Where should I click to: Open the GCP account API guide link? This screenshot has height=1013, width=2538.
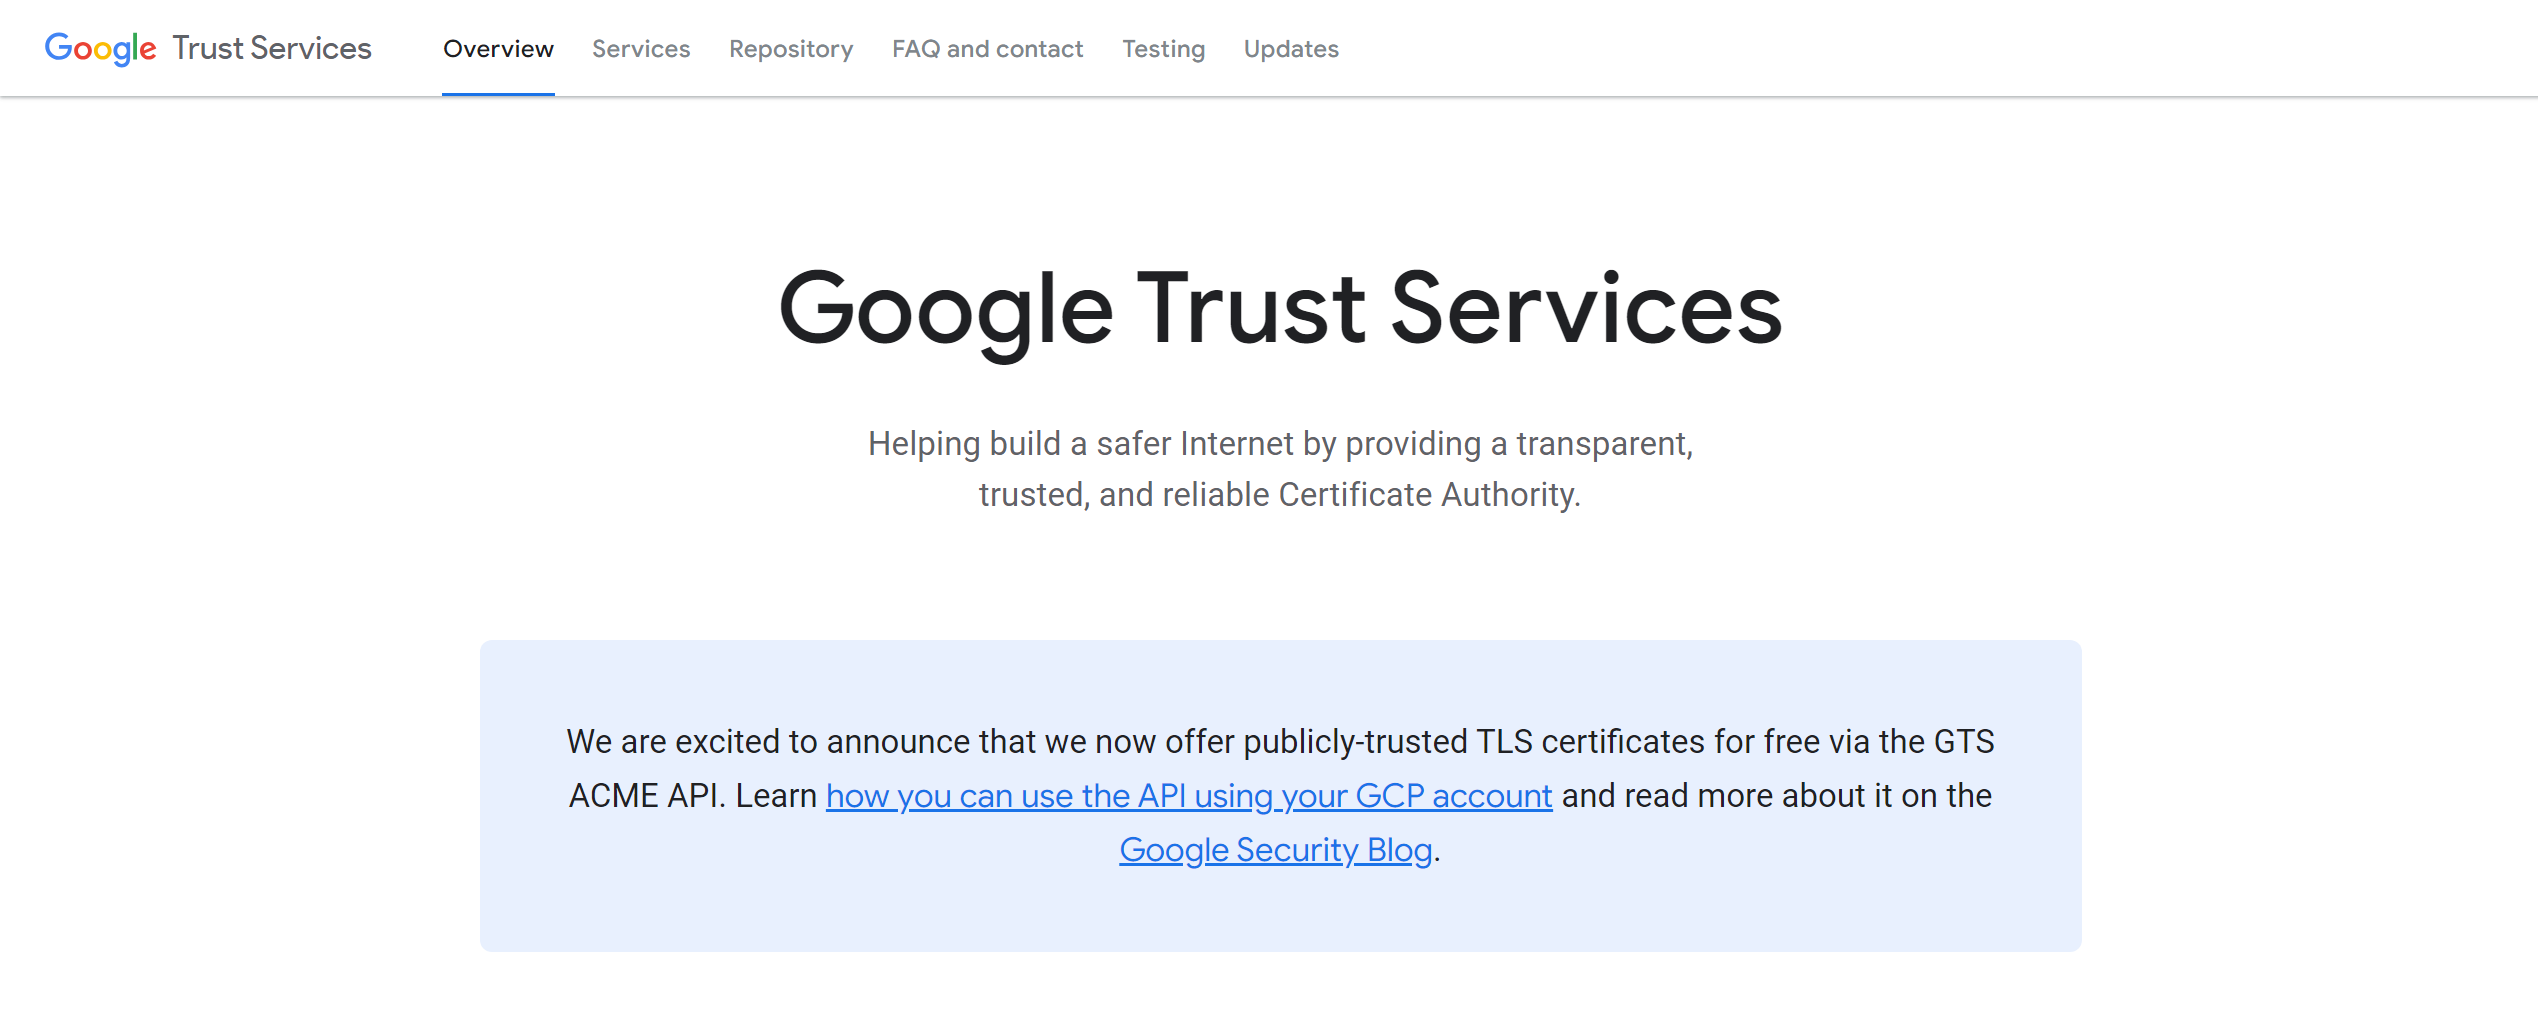click(x=1189, y=796)
